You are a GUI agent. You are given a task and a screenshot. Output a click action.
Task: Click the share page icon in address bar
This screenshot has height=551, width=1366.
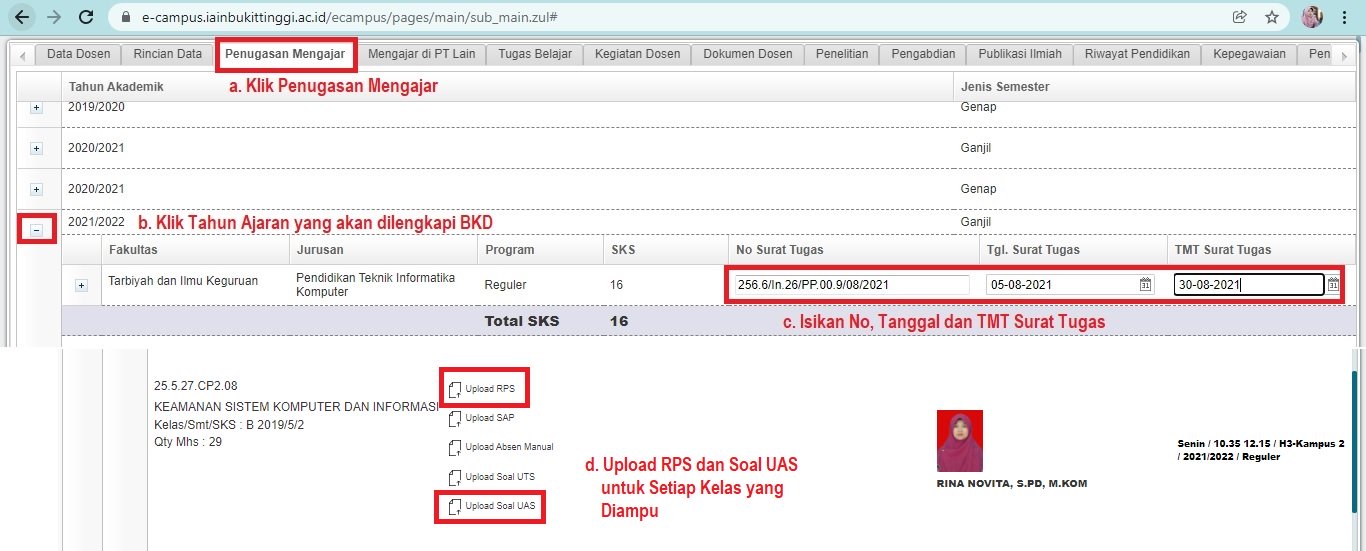pos(1239,17)
